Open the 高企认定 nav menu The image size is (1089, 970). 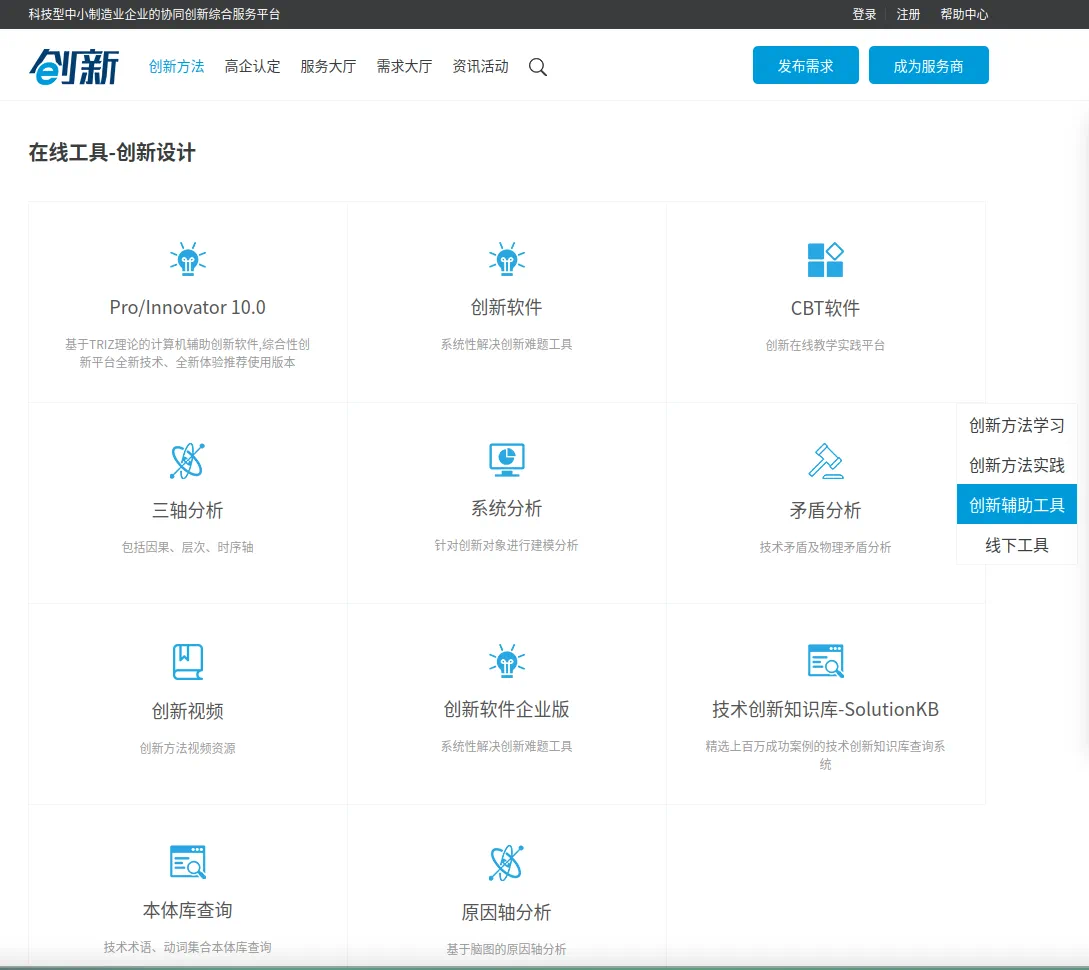click(252, 67)
